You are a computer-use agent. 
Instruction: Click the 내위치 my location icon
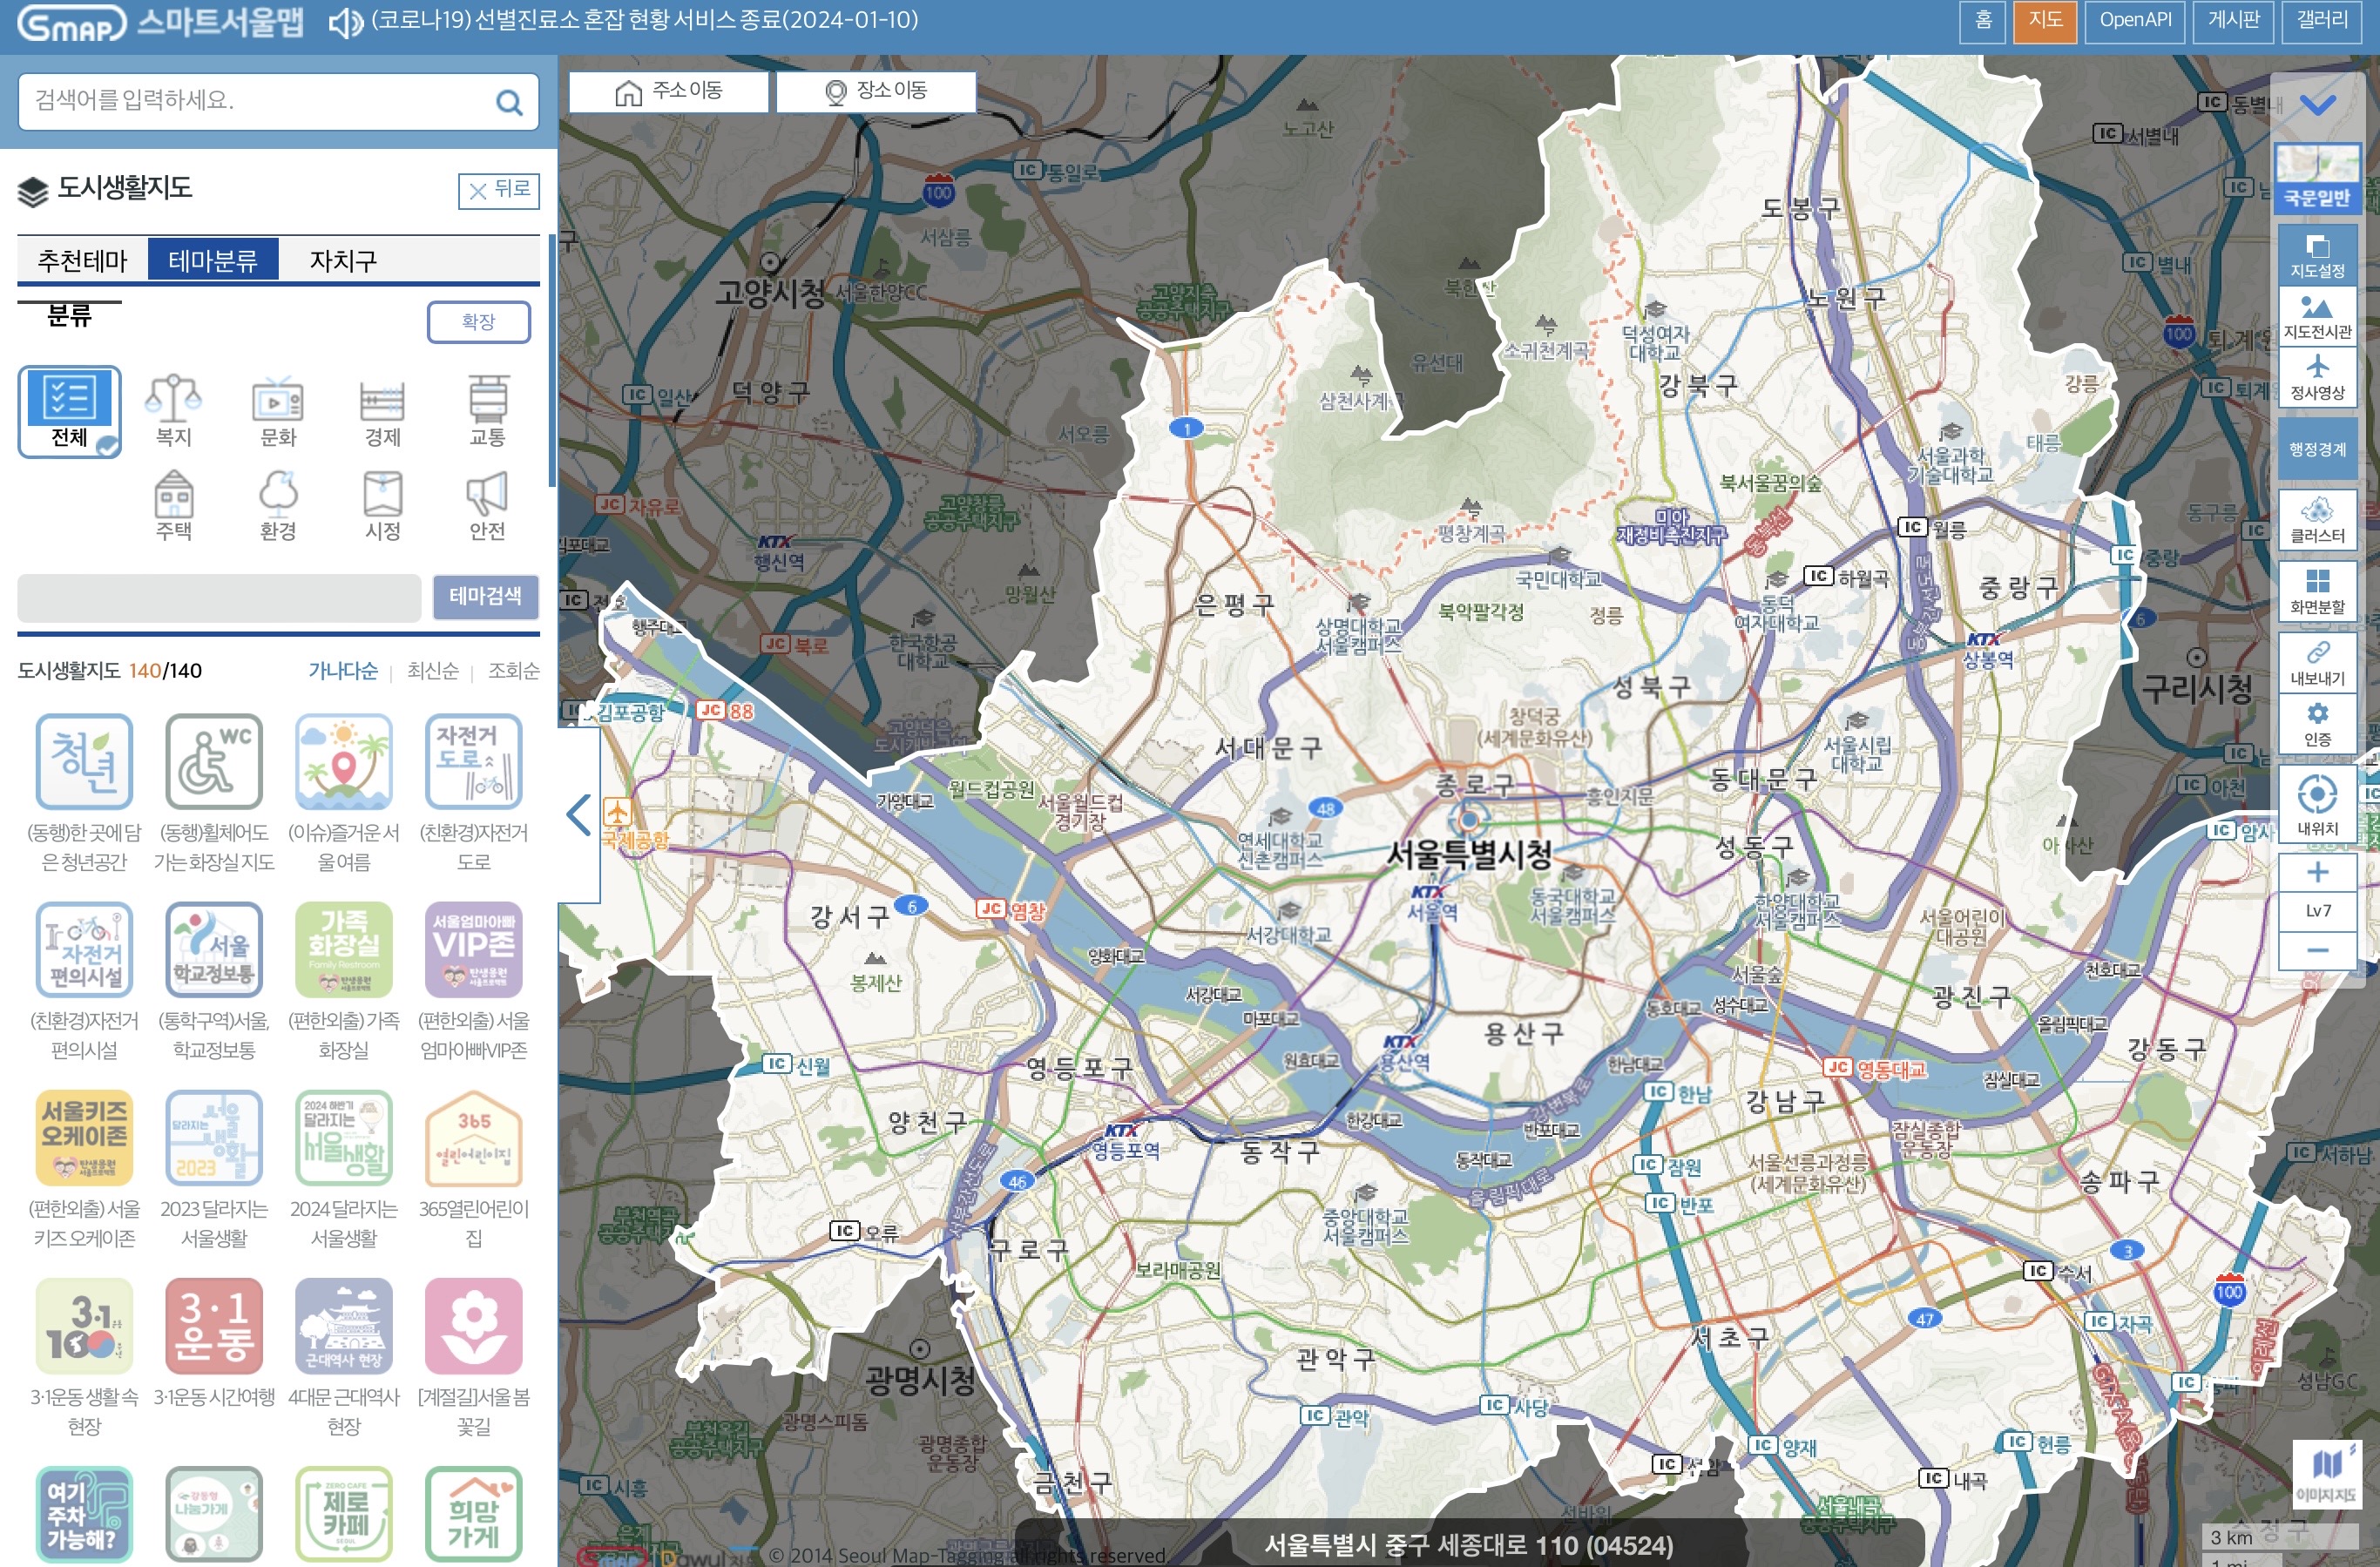2316,803
